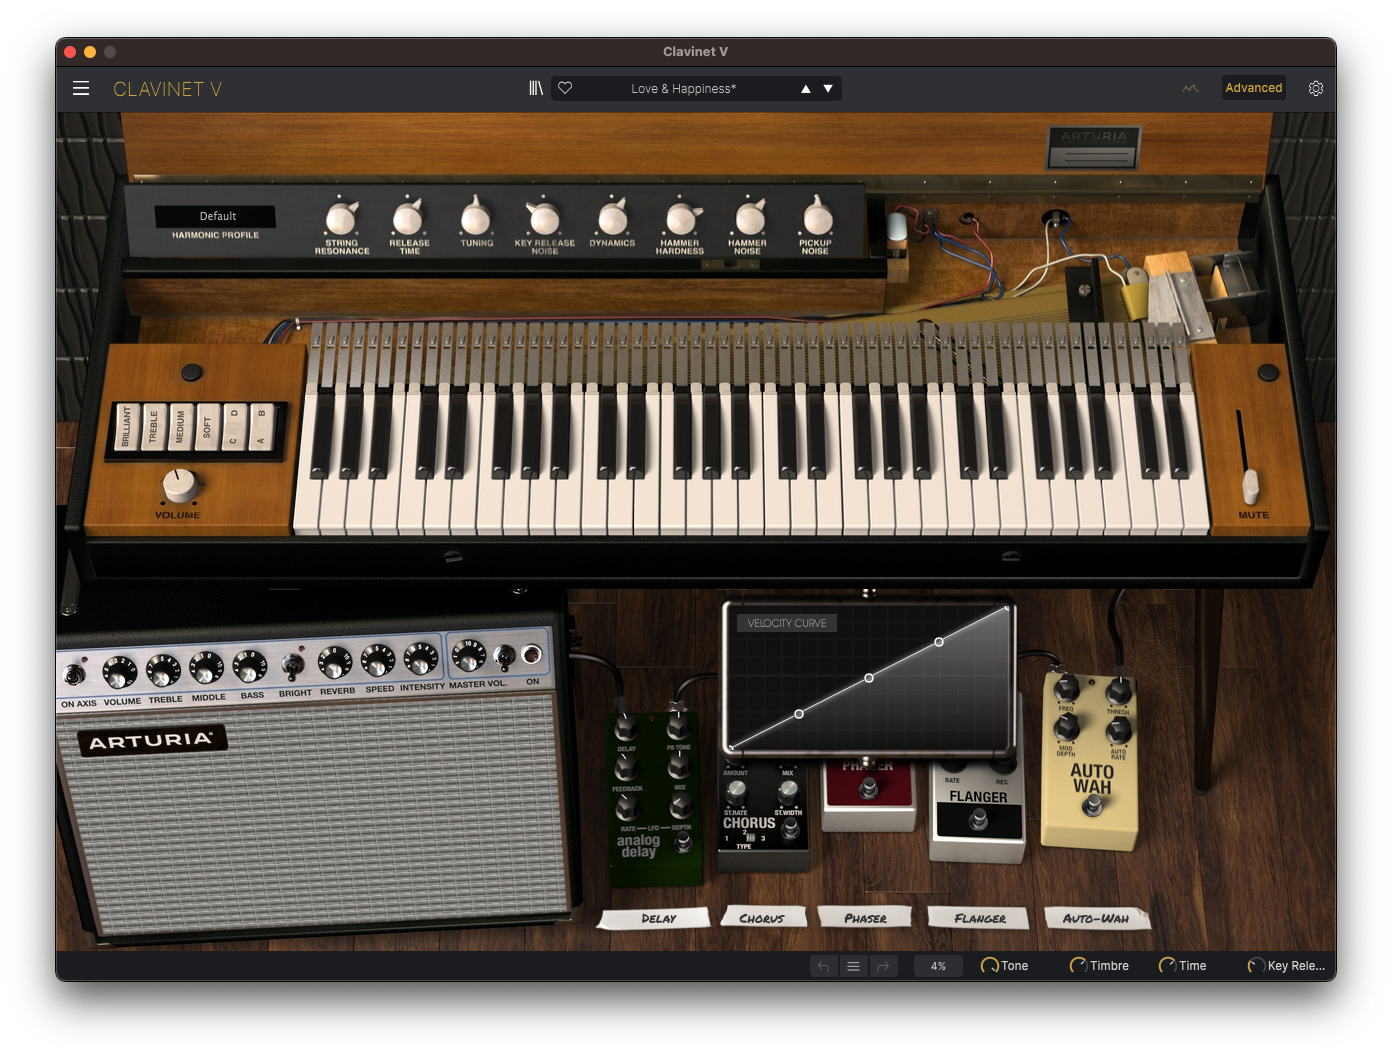Toggle the Treble rocker switch
Viewport: 1392px width, 1055px height.
153,427
